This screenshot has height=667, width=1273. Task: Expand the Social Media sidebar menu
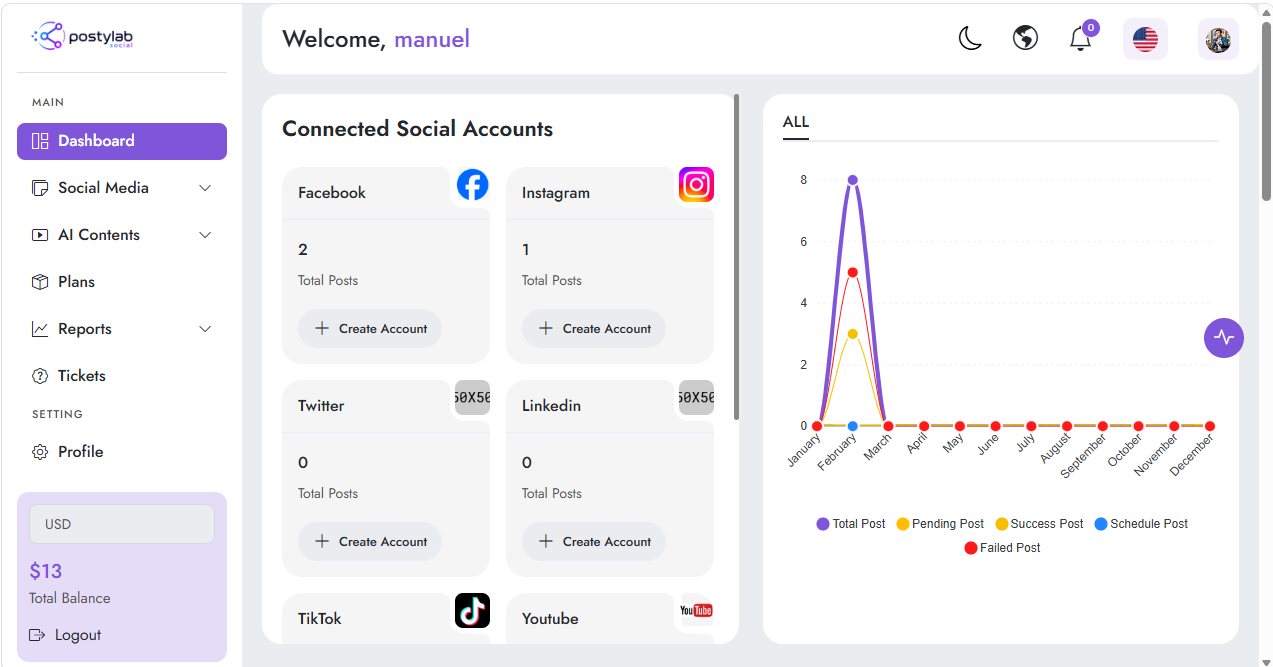(122, 188)
